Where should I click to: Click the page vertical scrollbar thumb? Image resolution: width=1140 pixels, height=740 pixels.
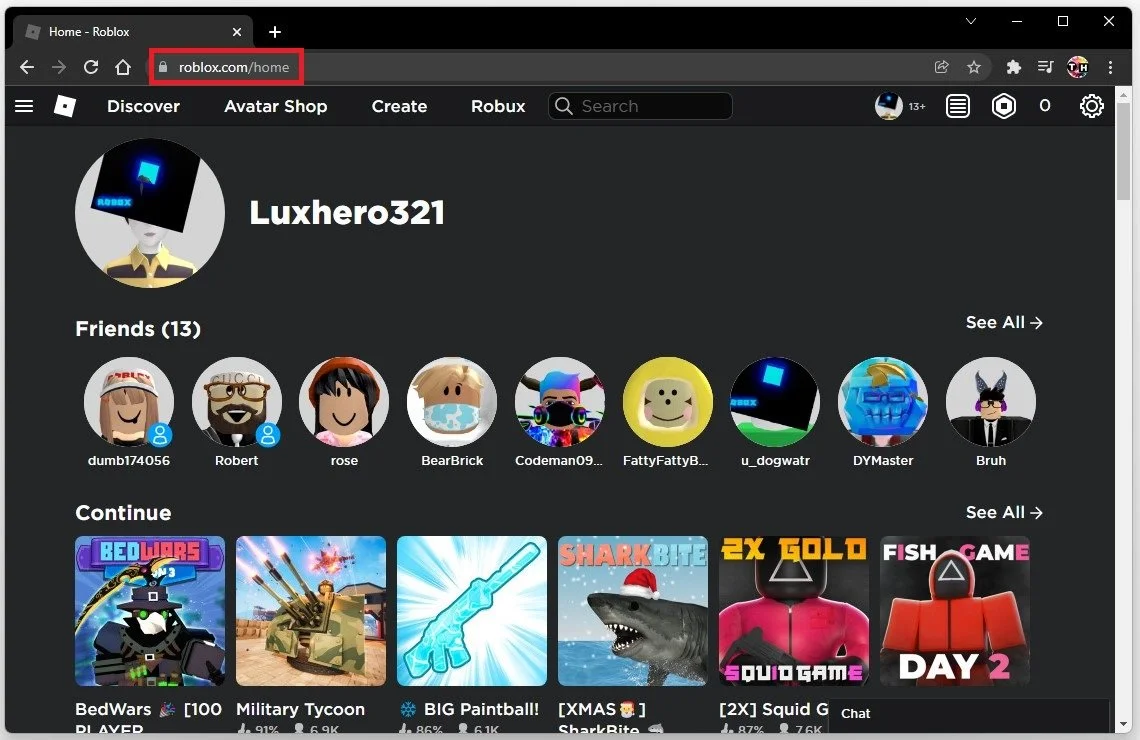1123,151
